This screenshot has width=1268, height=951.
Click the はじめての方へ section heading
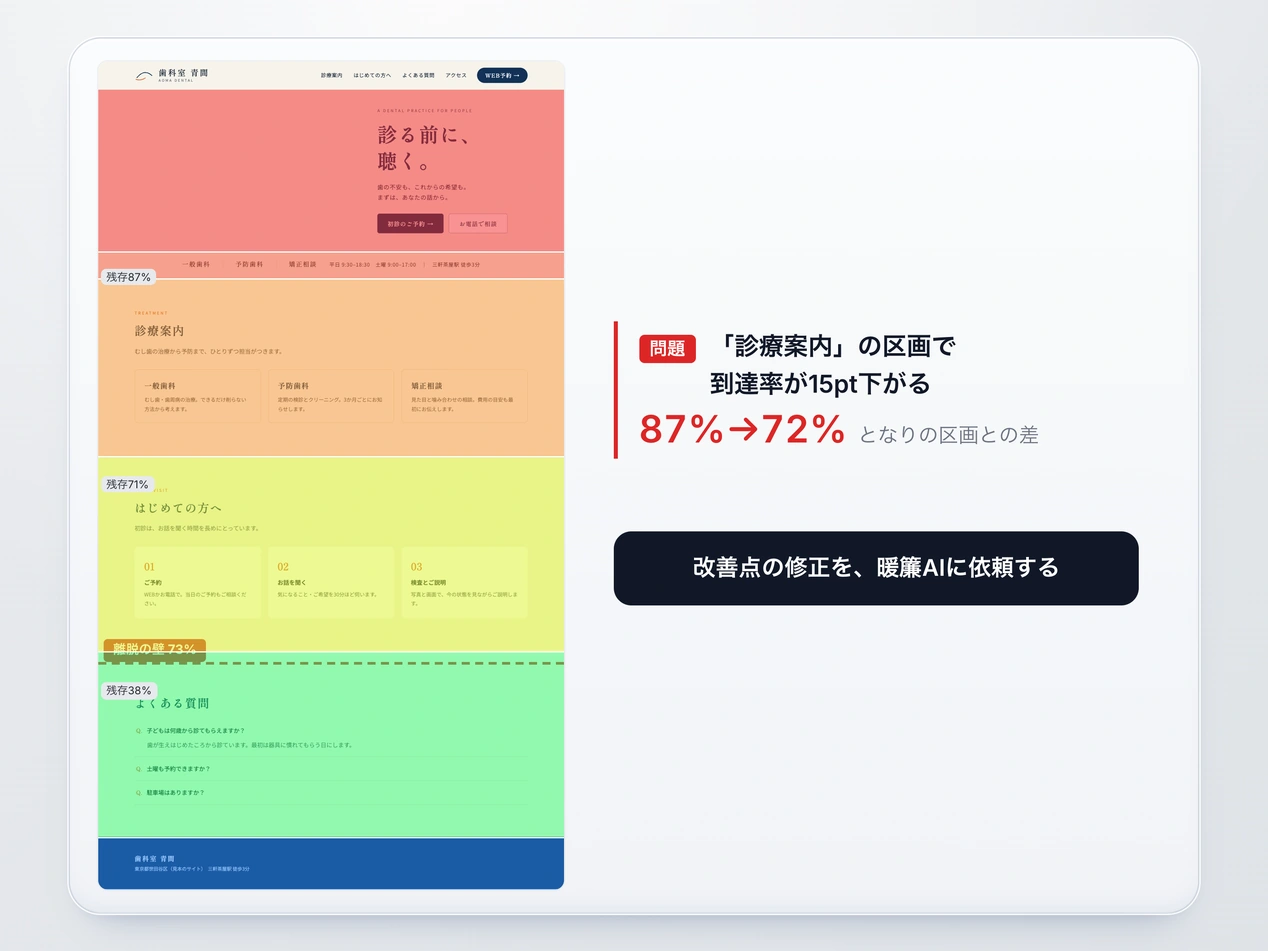[x=178, y=508]
